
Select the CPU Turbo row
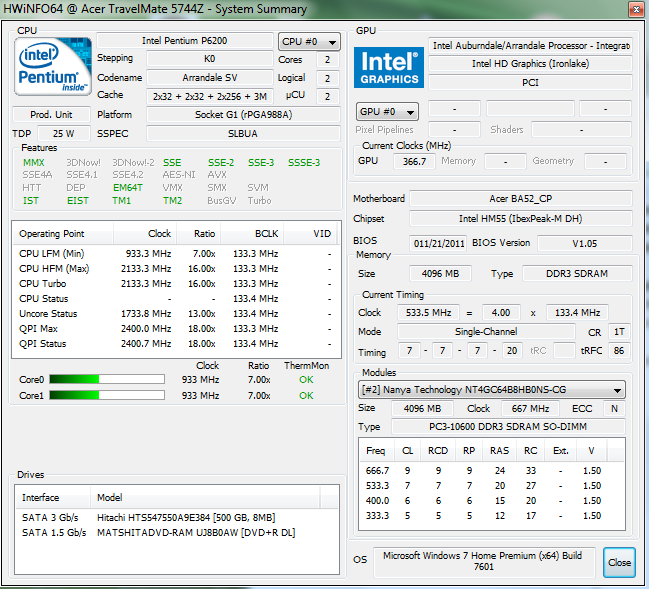(176, 284)
